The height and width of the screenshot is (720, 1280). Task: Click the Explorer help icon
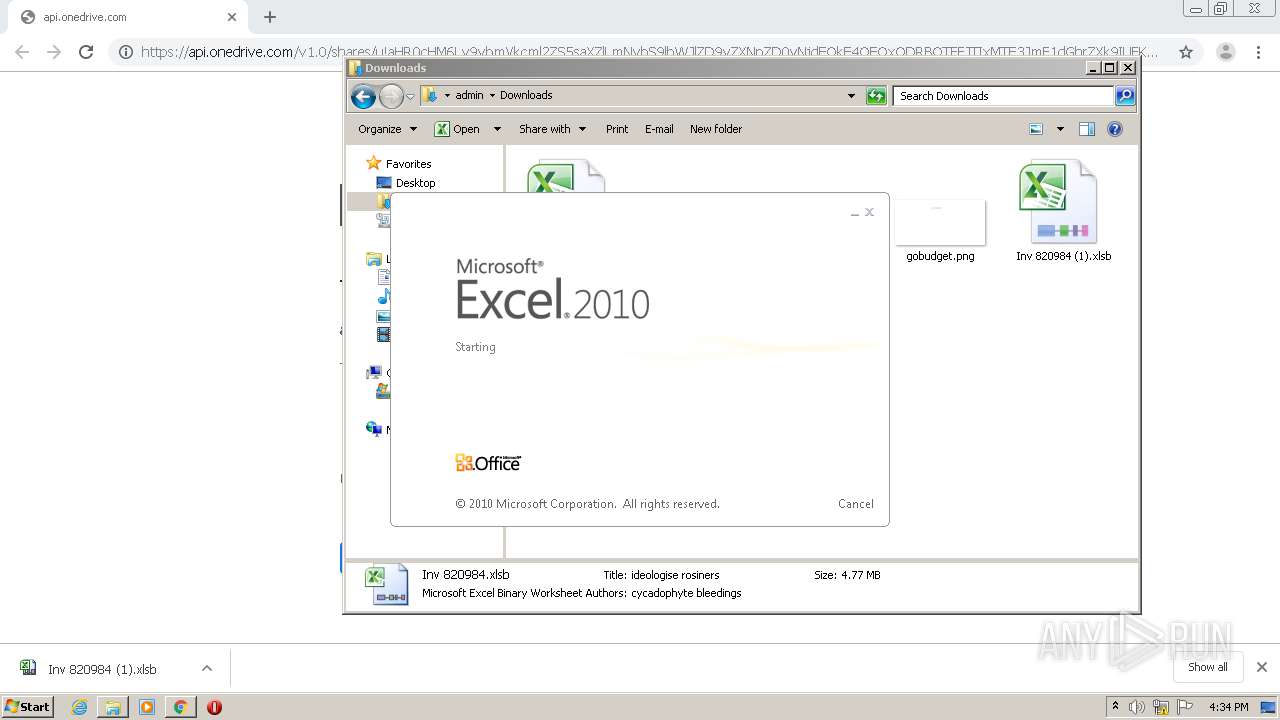(x=1115, y=129)
